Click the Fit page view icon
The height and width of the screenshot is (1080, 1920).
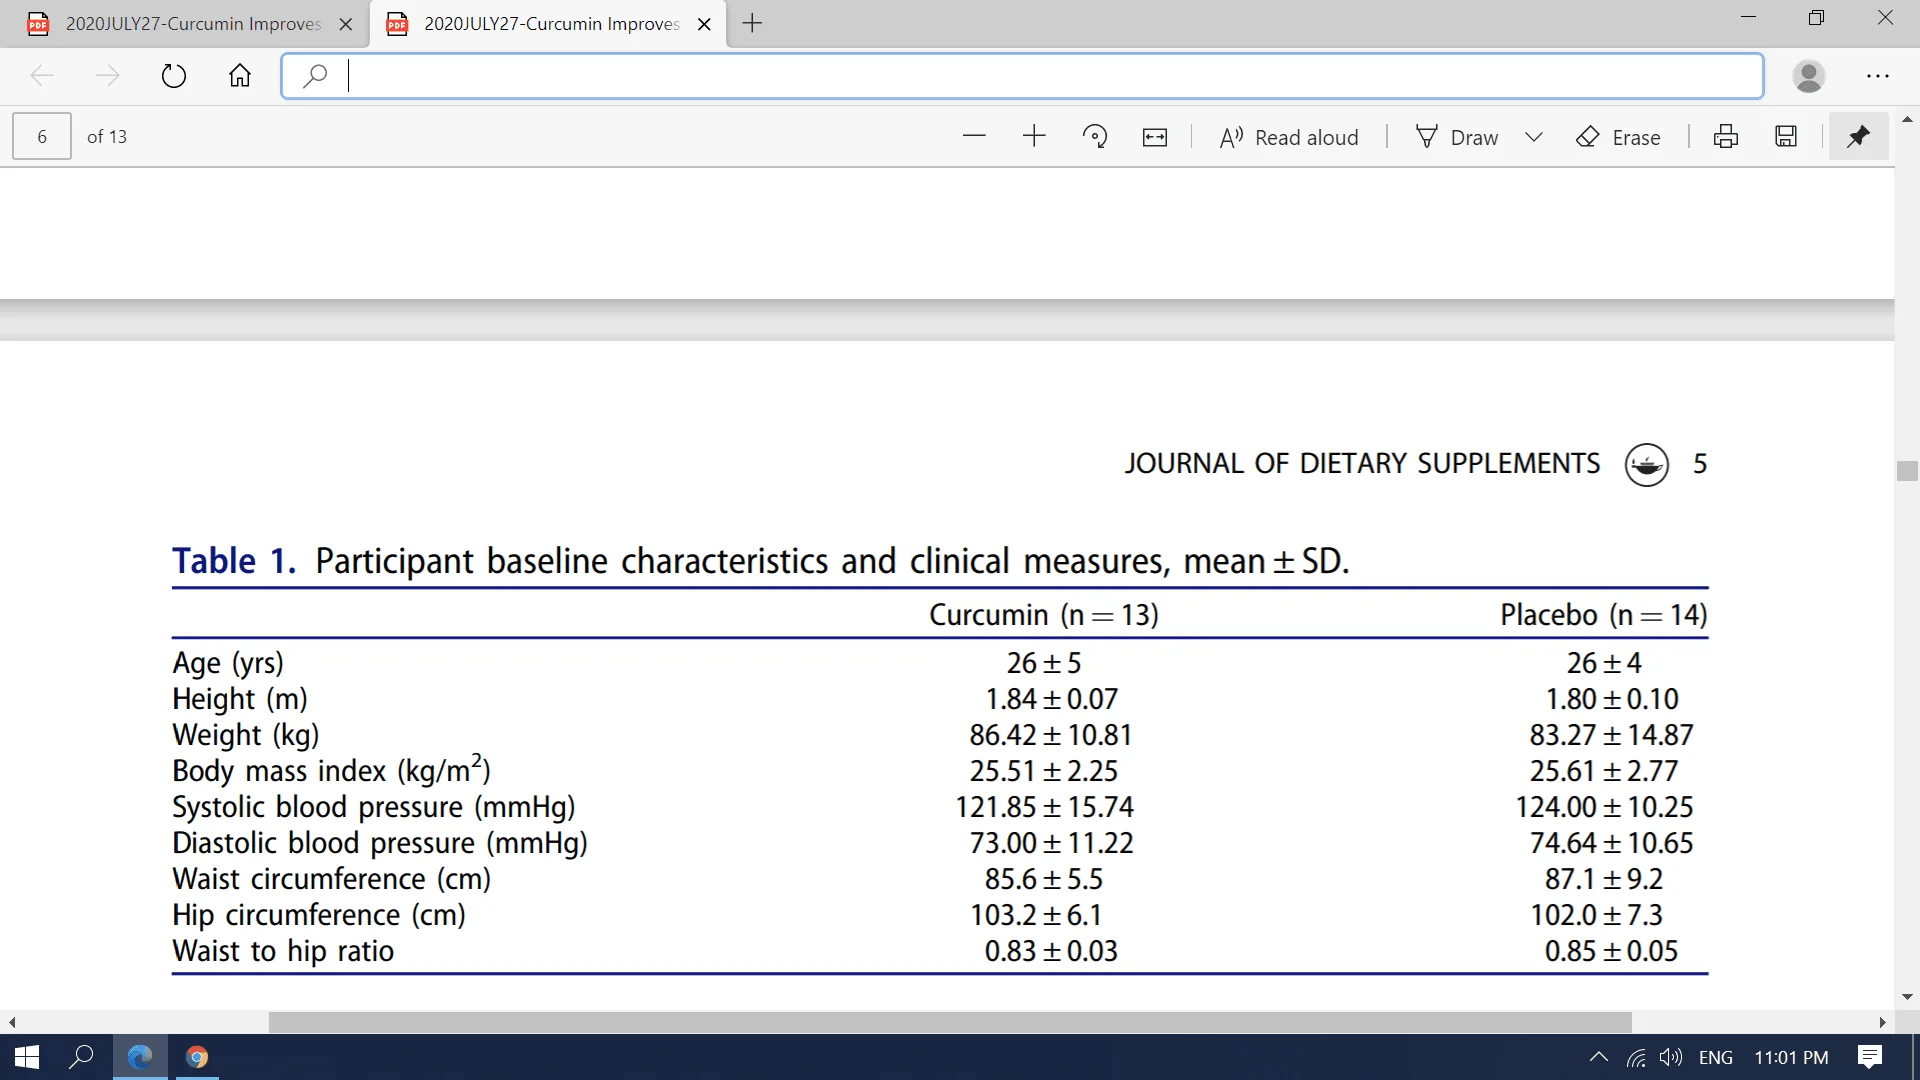coord(1156,137)
